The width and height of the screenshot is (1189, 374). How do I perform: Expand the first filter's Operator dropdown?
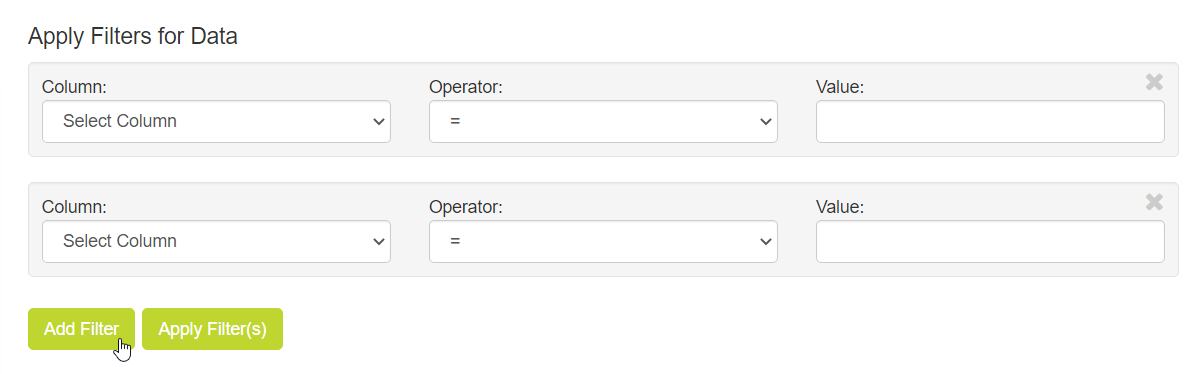tap(603, 121)
